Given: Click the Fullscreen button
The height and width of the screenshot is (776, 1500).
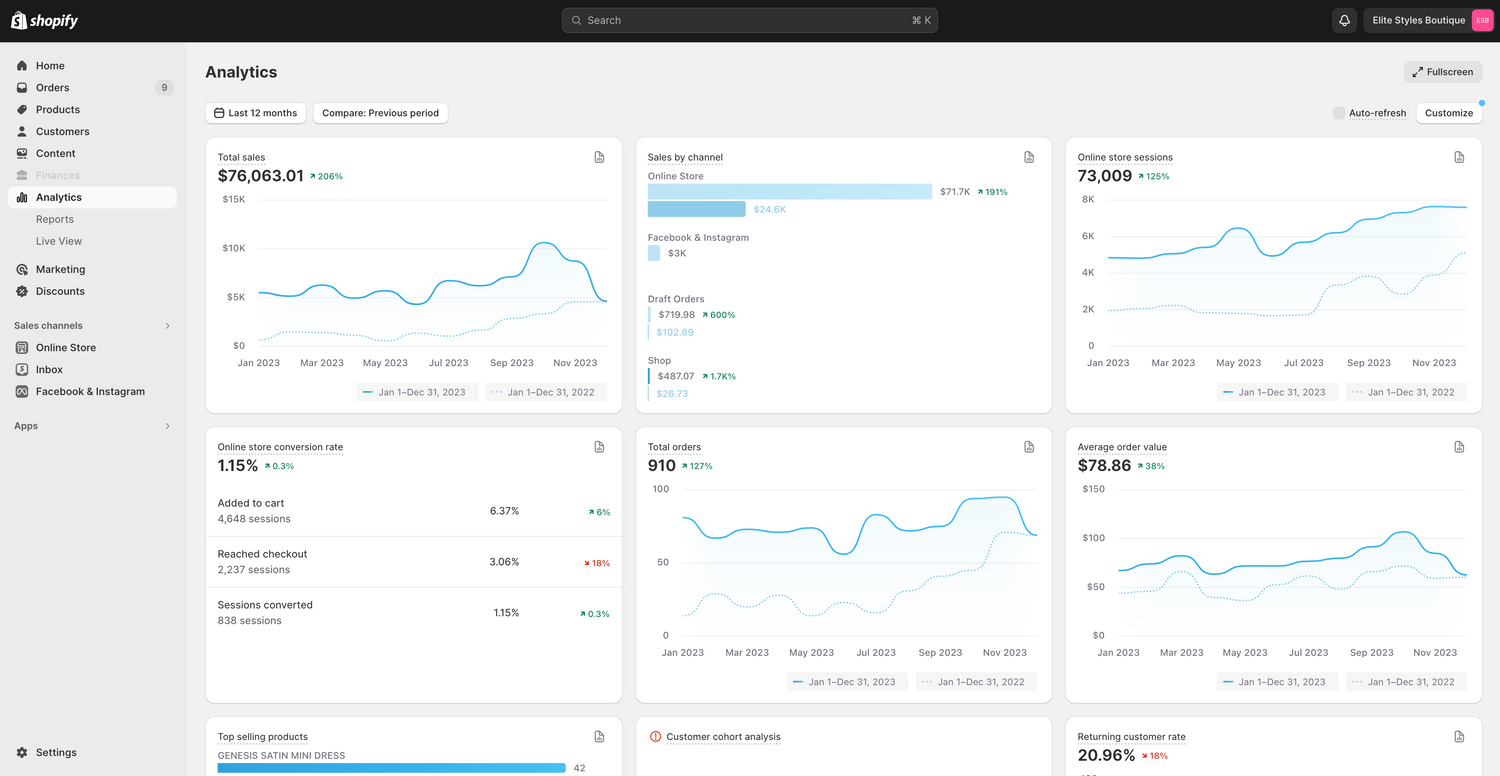Looking at the screenshot, I should click(x=1442, y=72).
